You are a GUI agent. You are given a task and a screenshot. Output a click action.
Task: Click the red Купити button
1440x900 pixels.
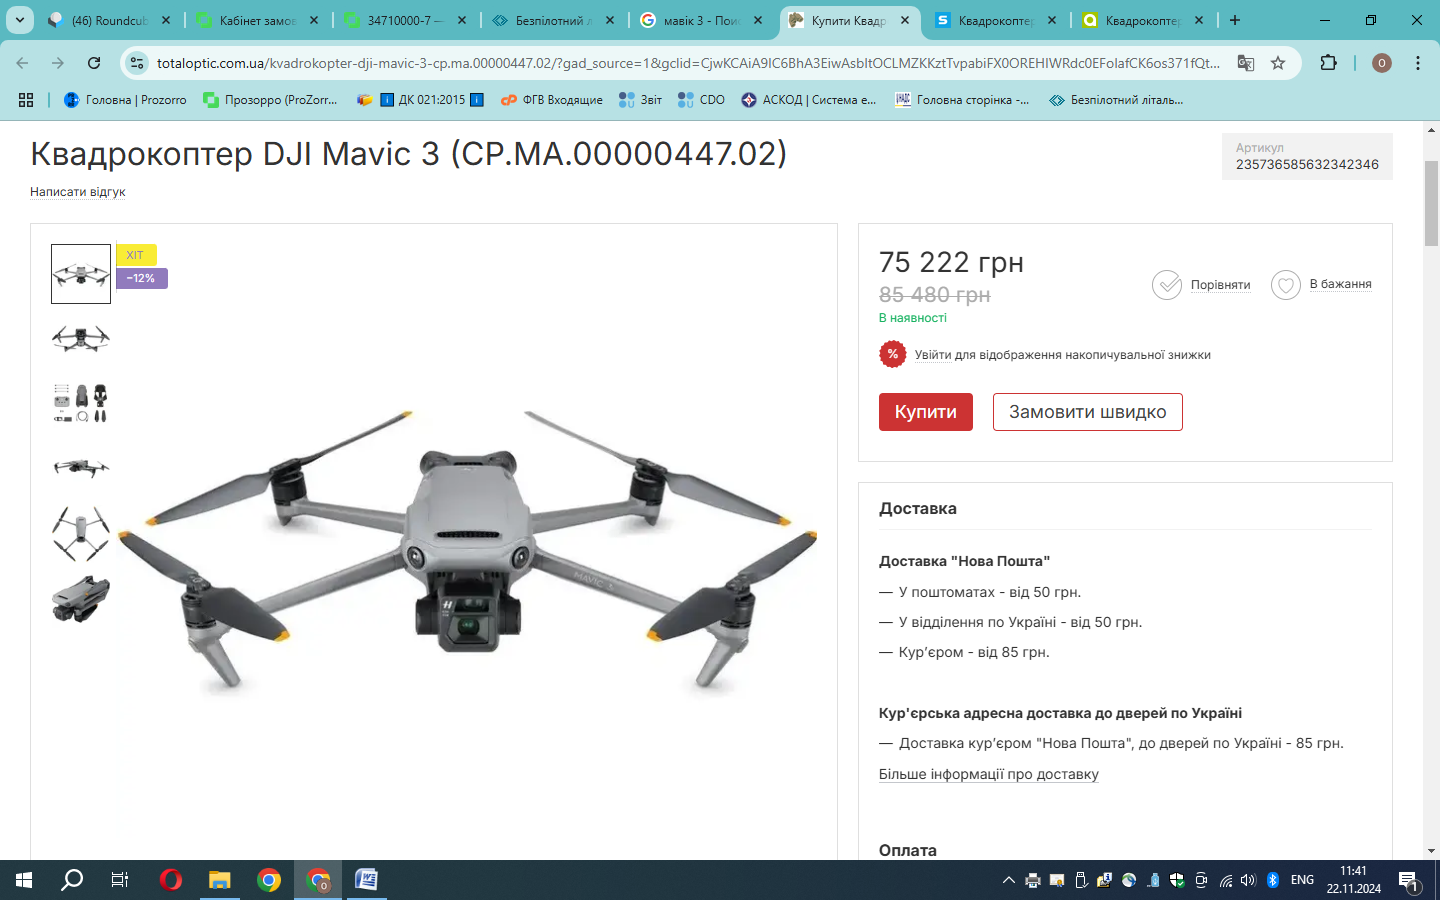(x=926, y=412)
